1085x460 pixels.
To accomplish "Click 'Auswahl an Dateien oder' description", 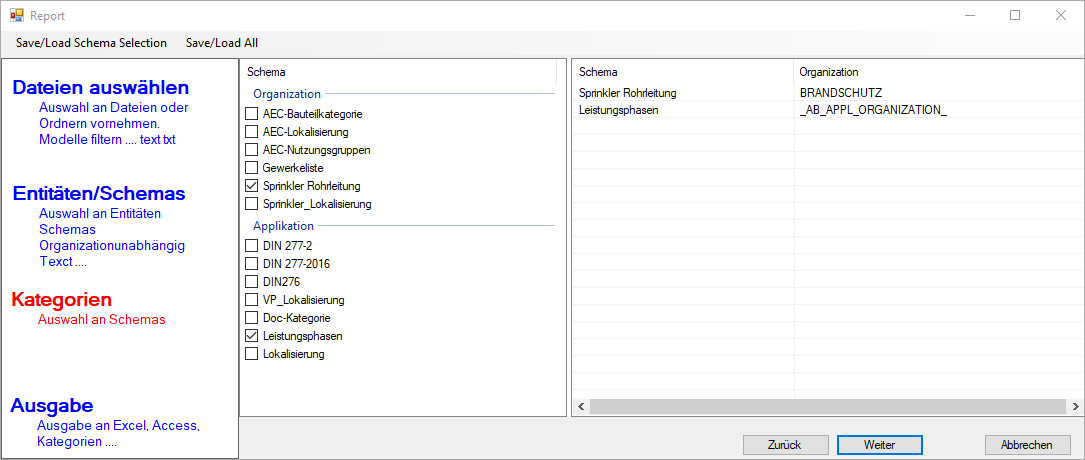I will click(114, 108).
